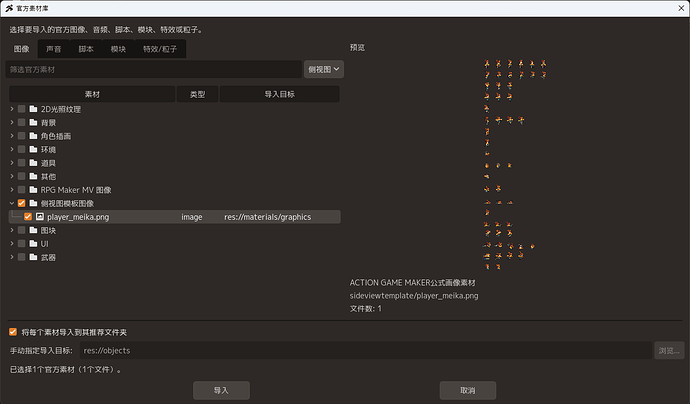
Task: Check the 武器 folder checkbox
Action: pos(21,257)
